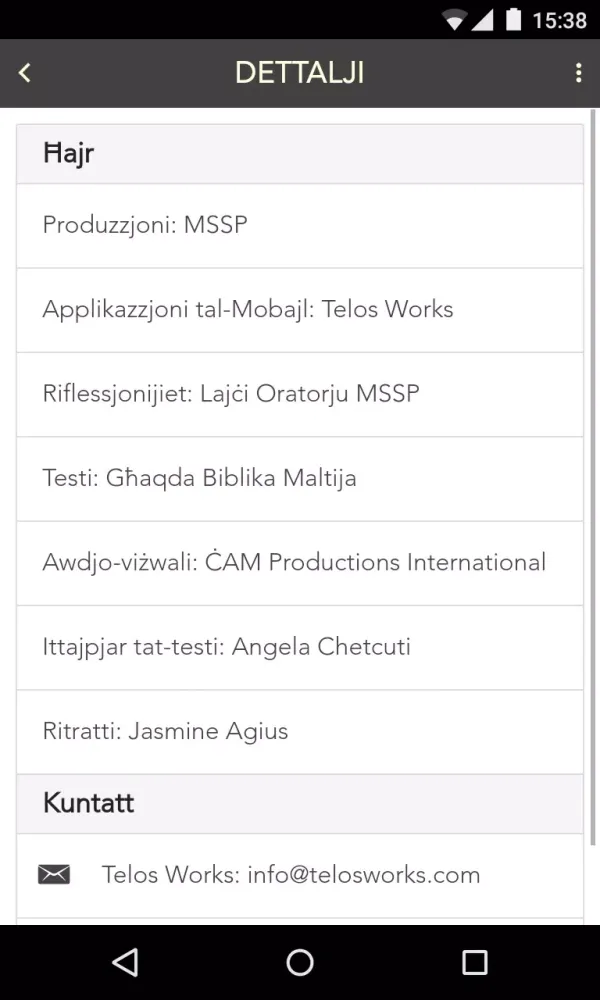The width and height of the screenshot is (600, 1000).
Task: Tap the envelope email icon
Action: click(54, 874)
